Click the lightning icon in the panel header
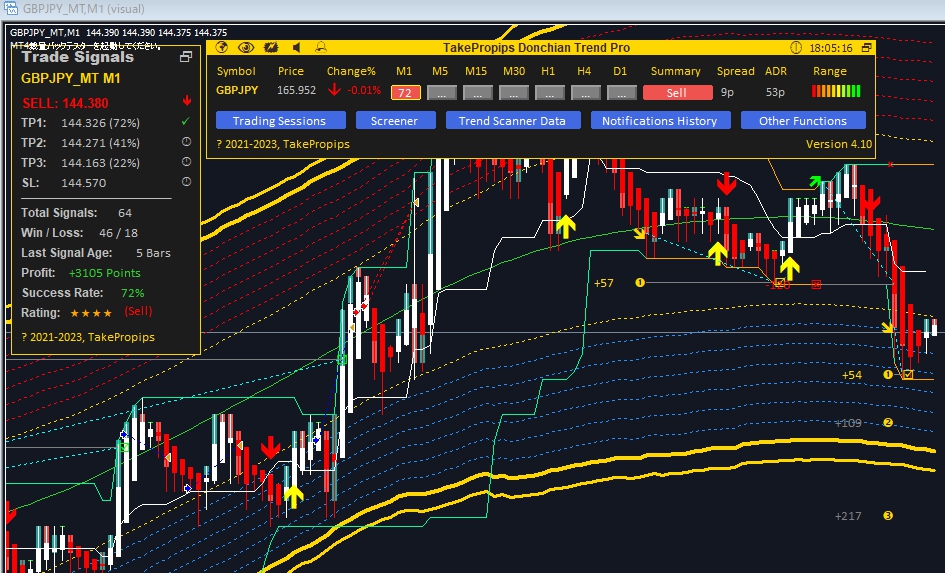This screenshot has width=945, height=573. pyautogui.click(x=271, y=47)
